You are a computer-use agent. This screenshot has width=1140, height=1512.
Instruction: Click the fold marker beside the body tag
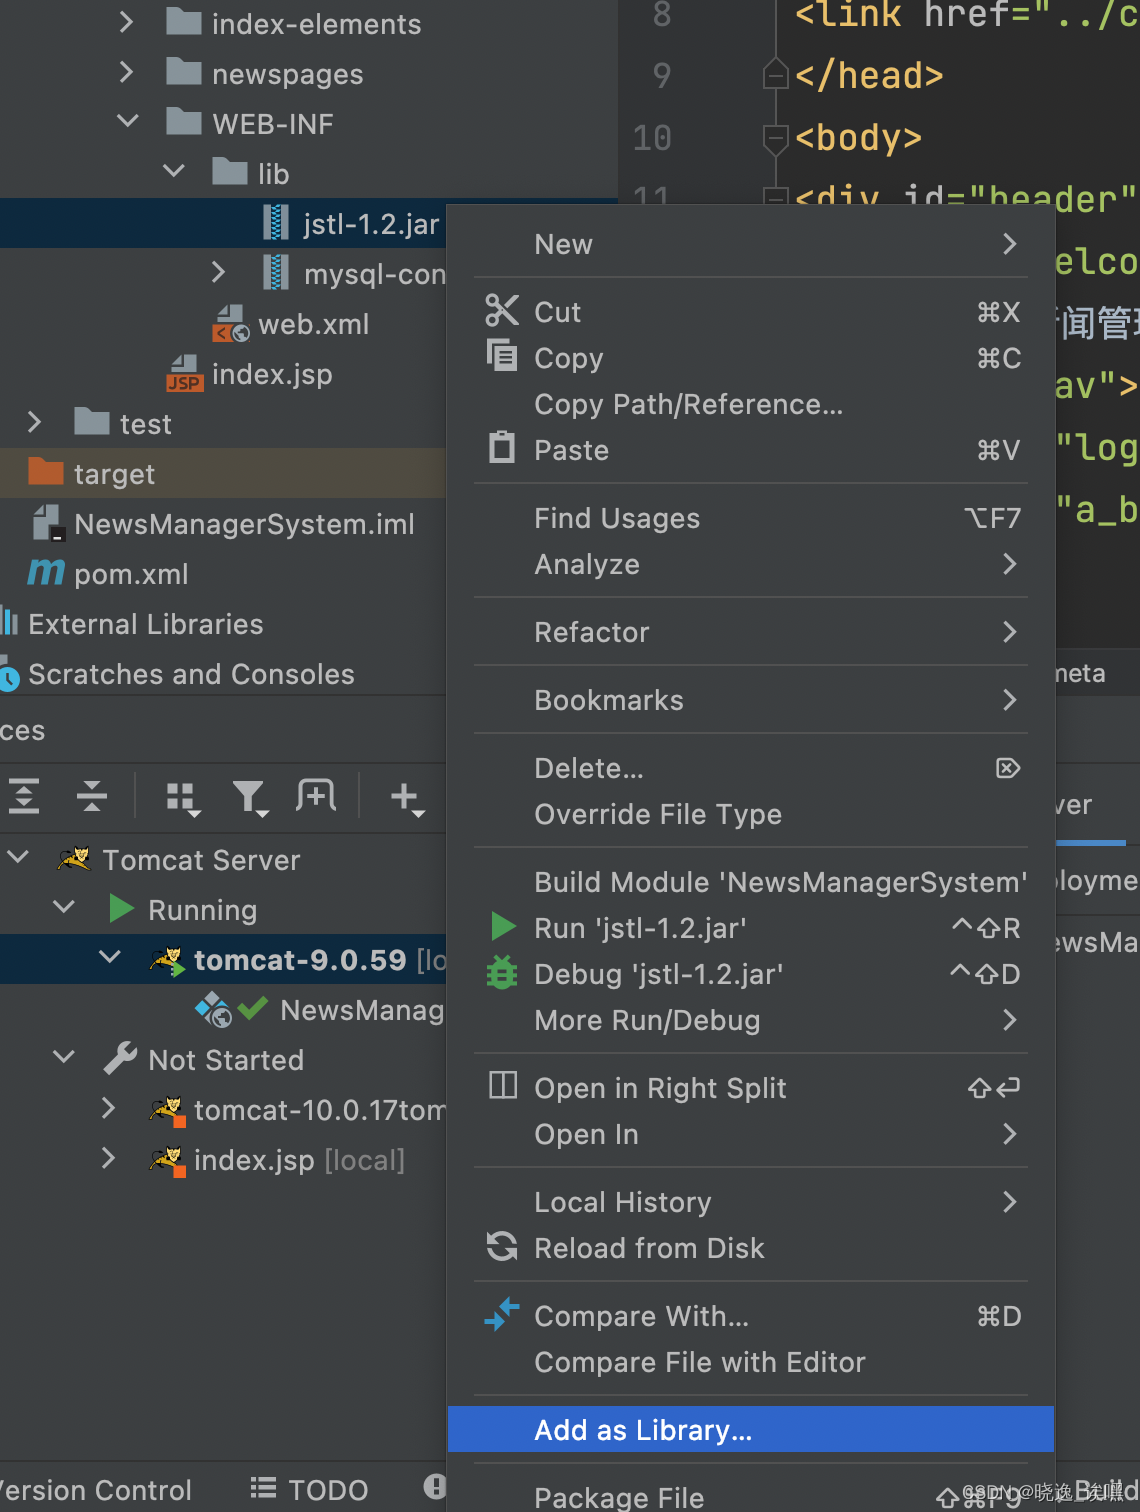(776, 137)
